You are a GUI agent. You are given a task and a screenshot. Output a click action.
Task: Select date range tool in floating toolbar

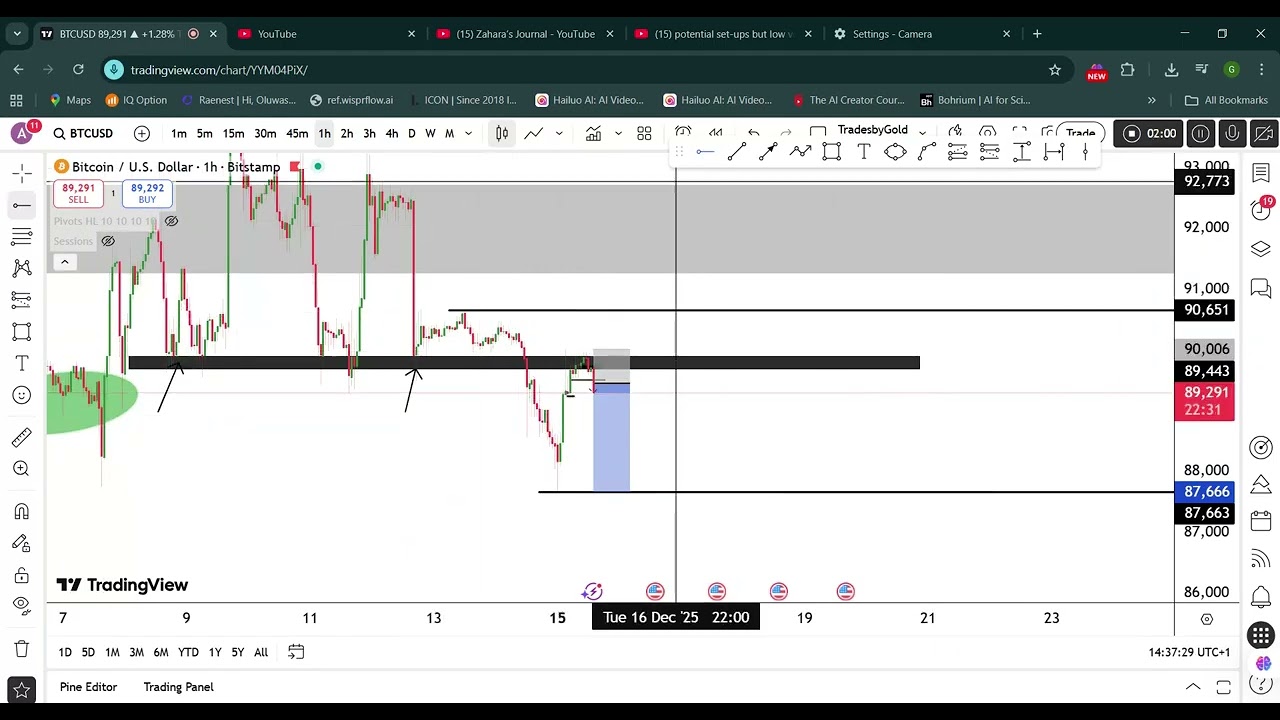1054,152
